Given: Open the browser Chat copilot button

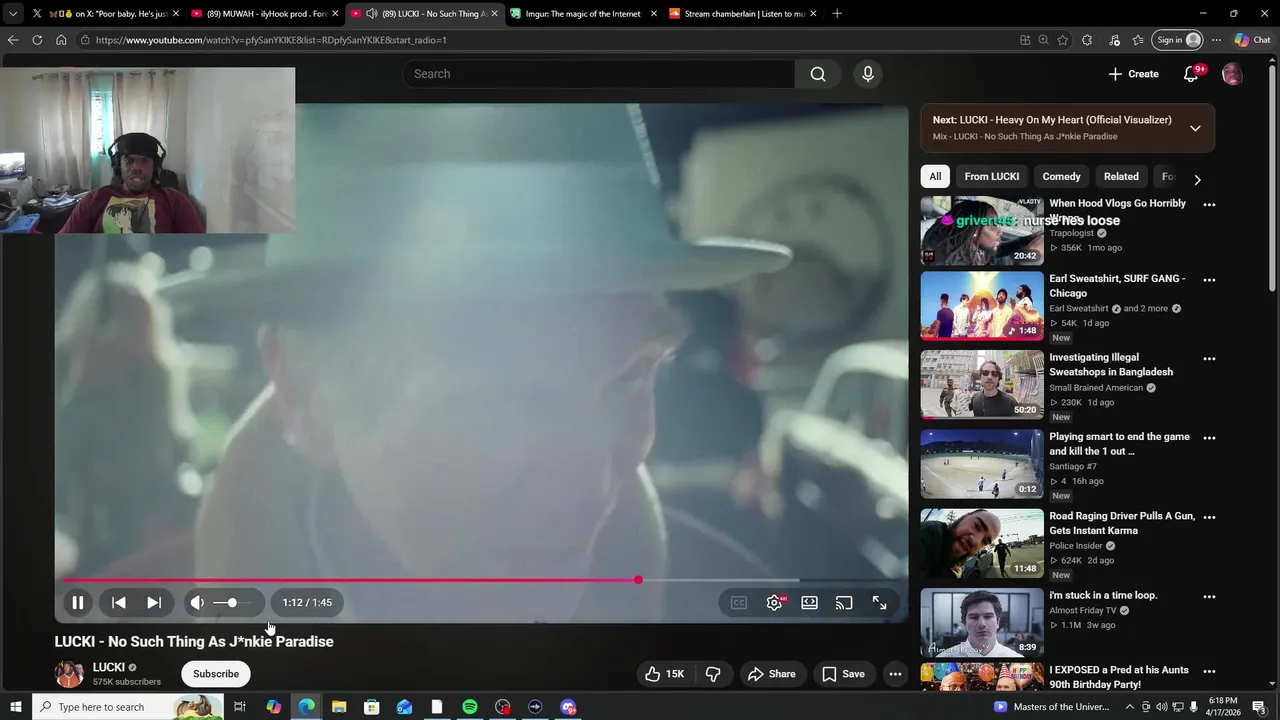Looking at the screenshot, I should coord(1252,40).
